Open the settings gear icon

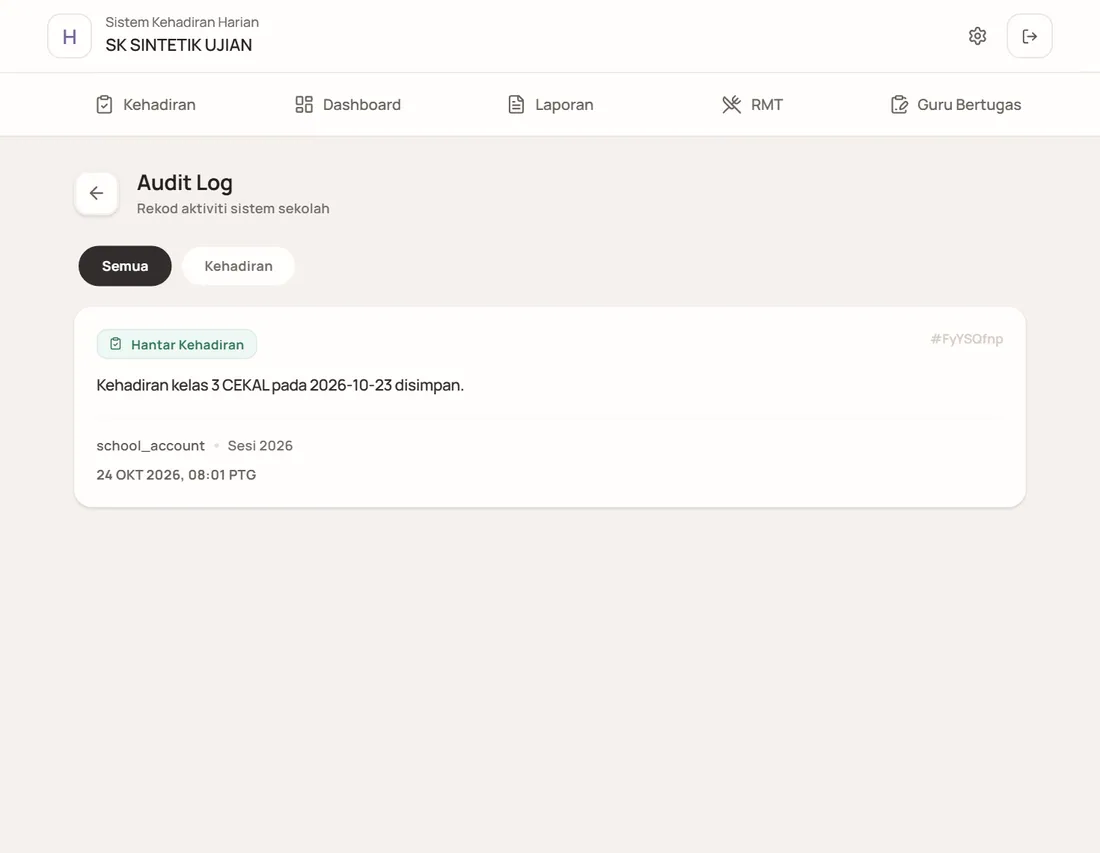(x=977, y=36)
